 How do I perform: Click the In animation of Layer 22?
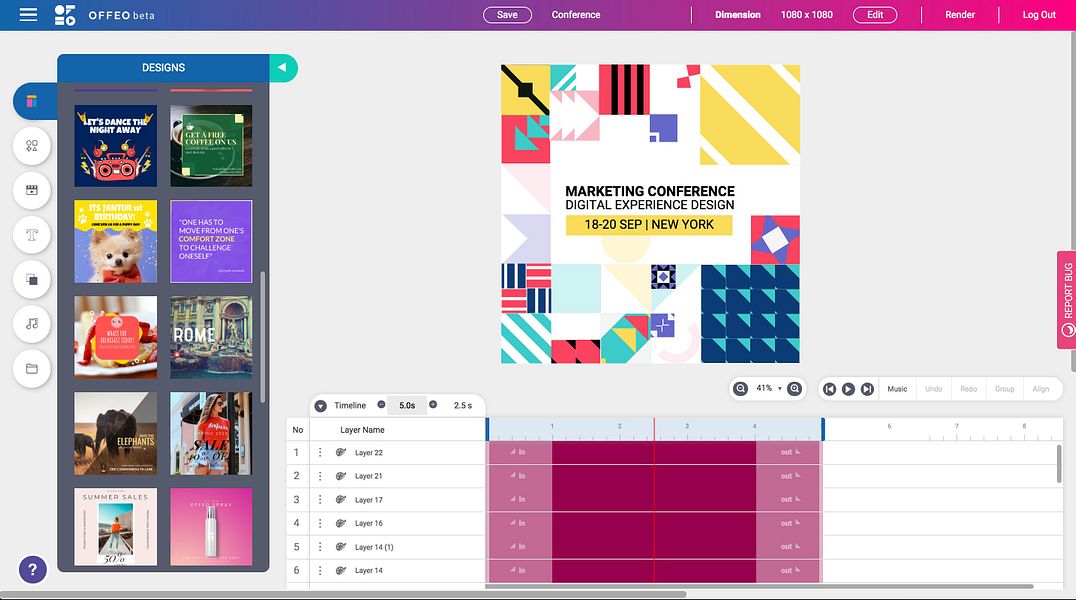(x=519, y=452)
